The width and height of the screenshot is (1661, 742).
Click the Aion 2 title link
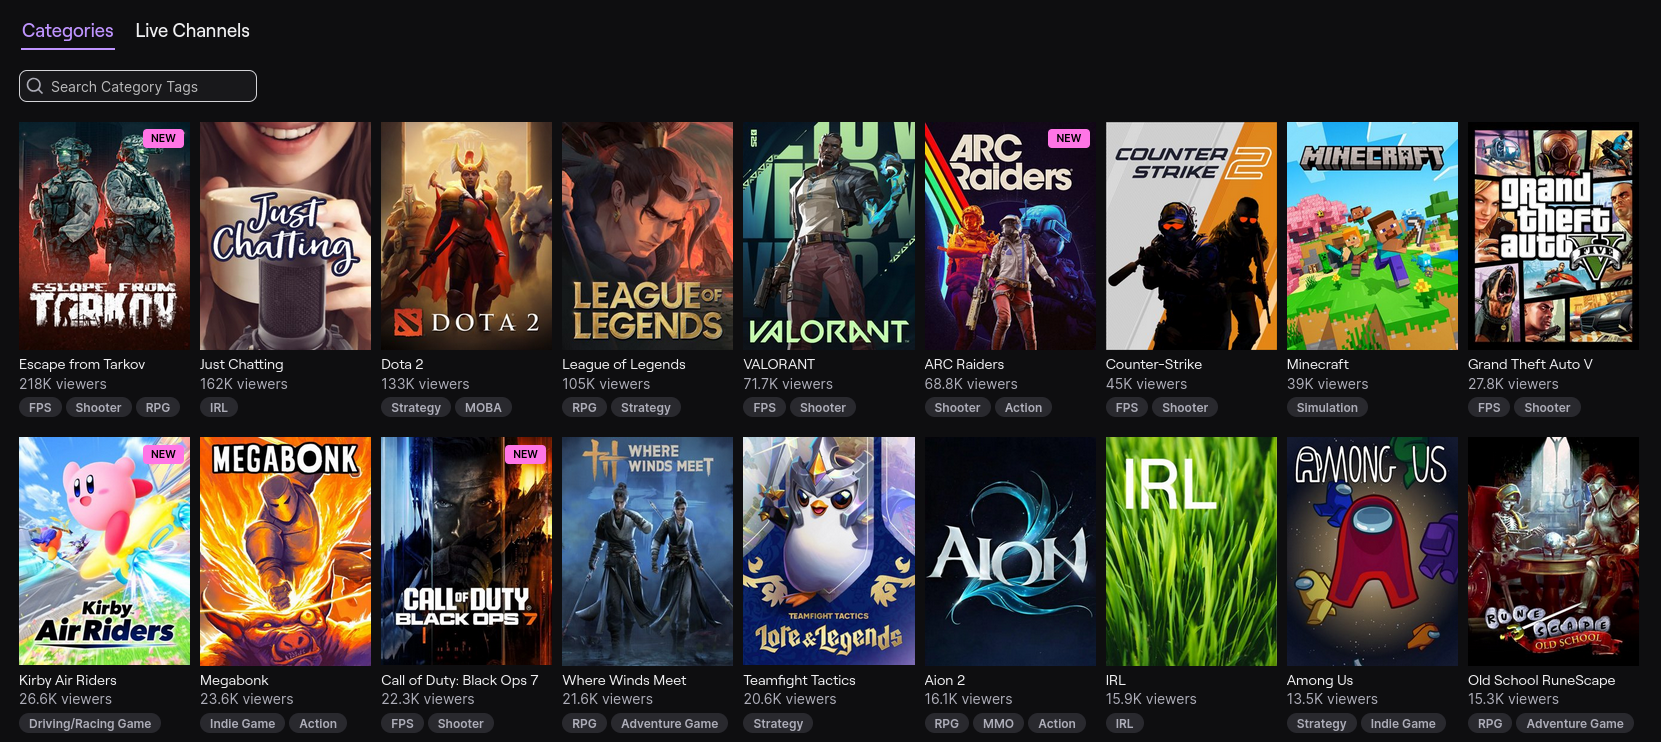[945, 680]
